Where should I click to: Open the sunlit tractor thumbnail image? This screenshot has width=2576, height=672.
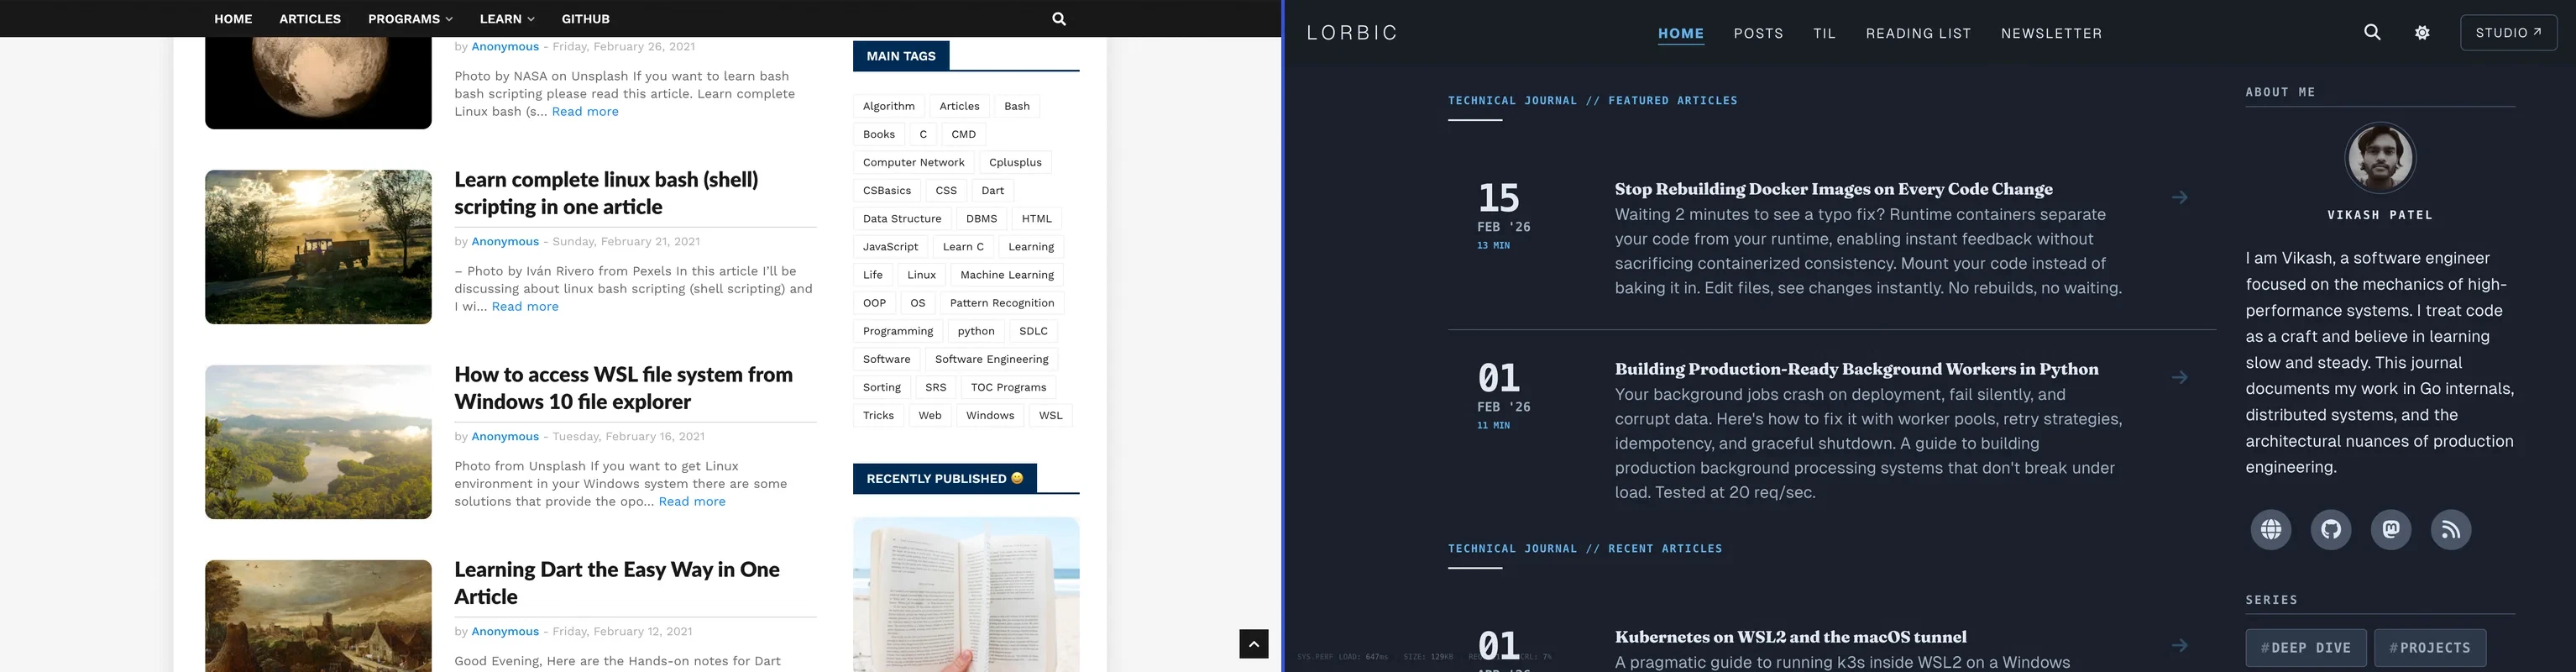coord(318,247)
